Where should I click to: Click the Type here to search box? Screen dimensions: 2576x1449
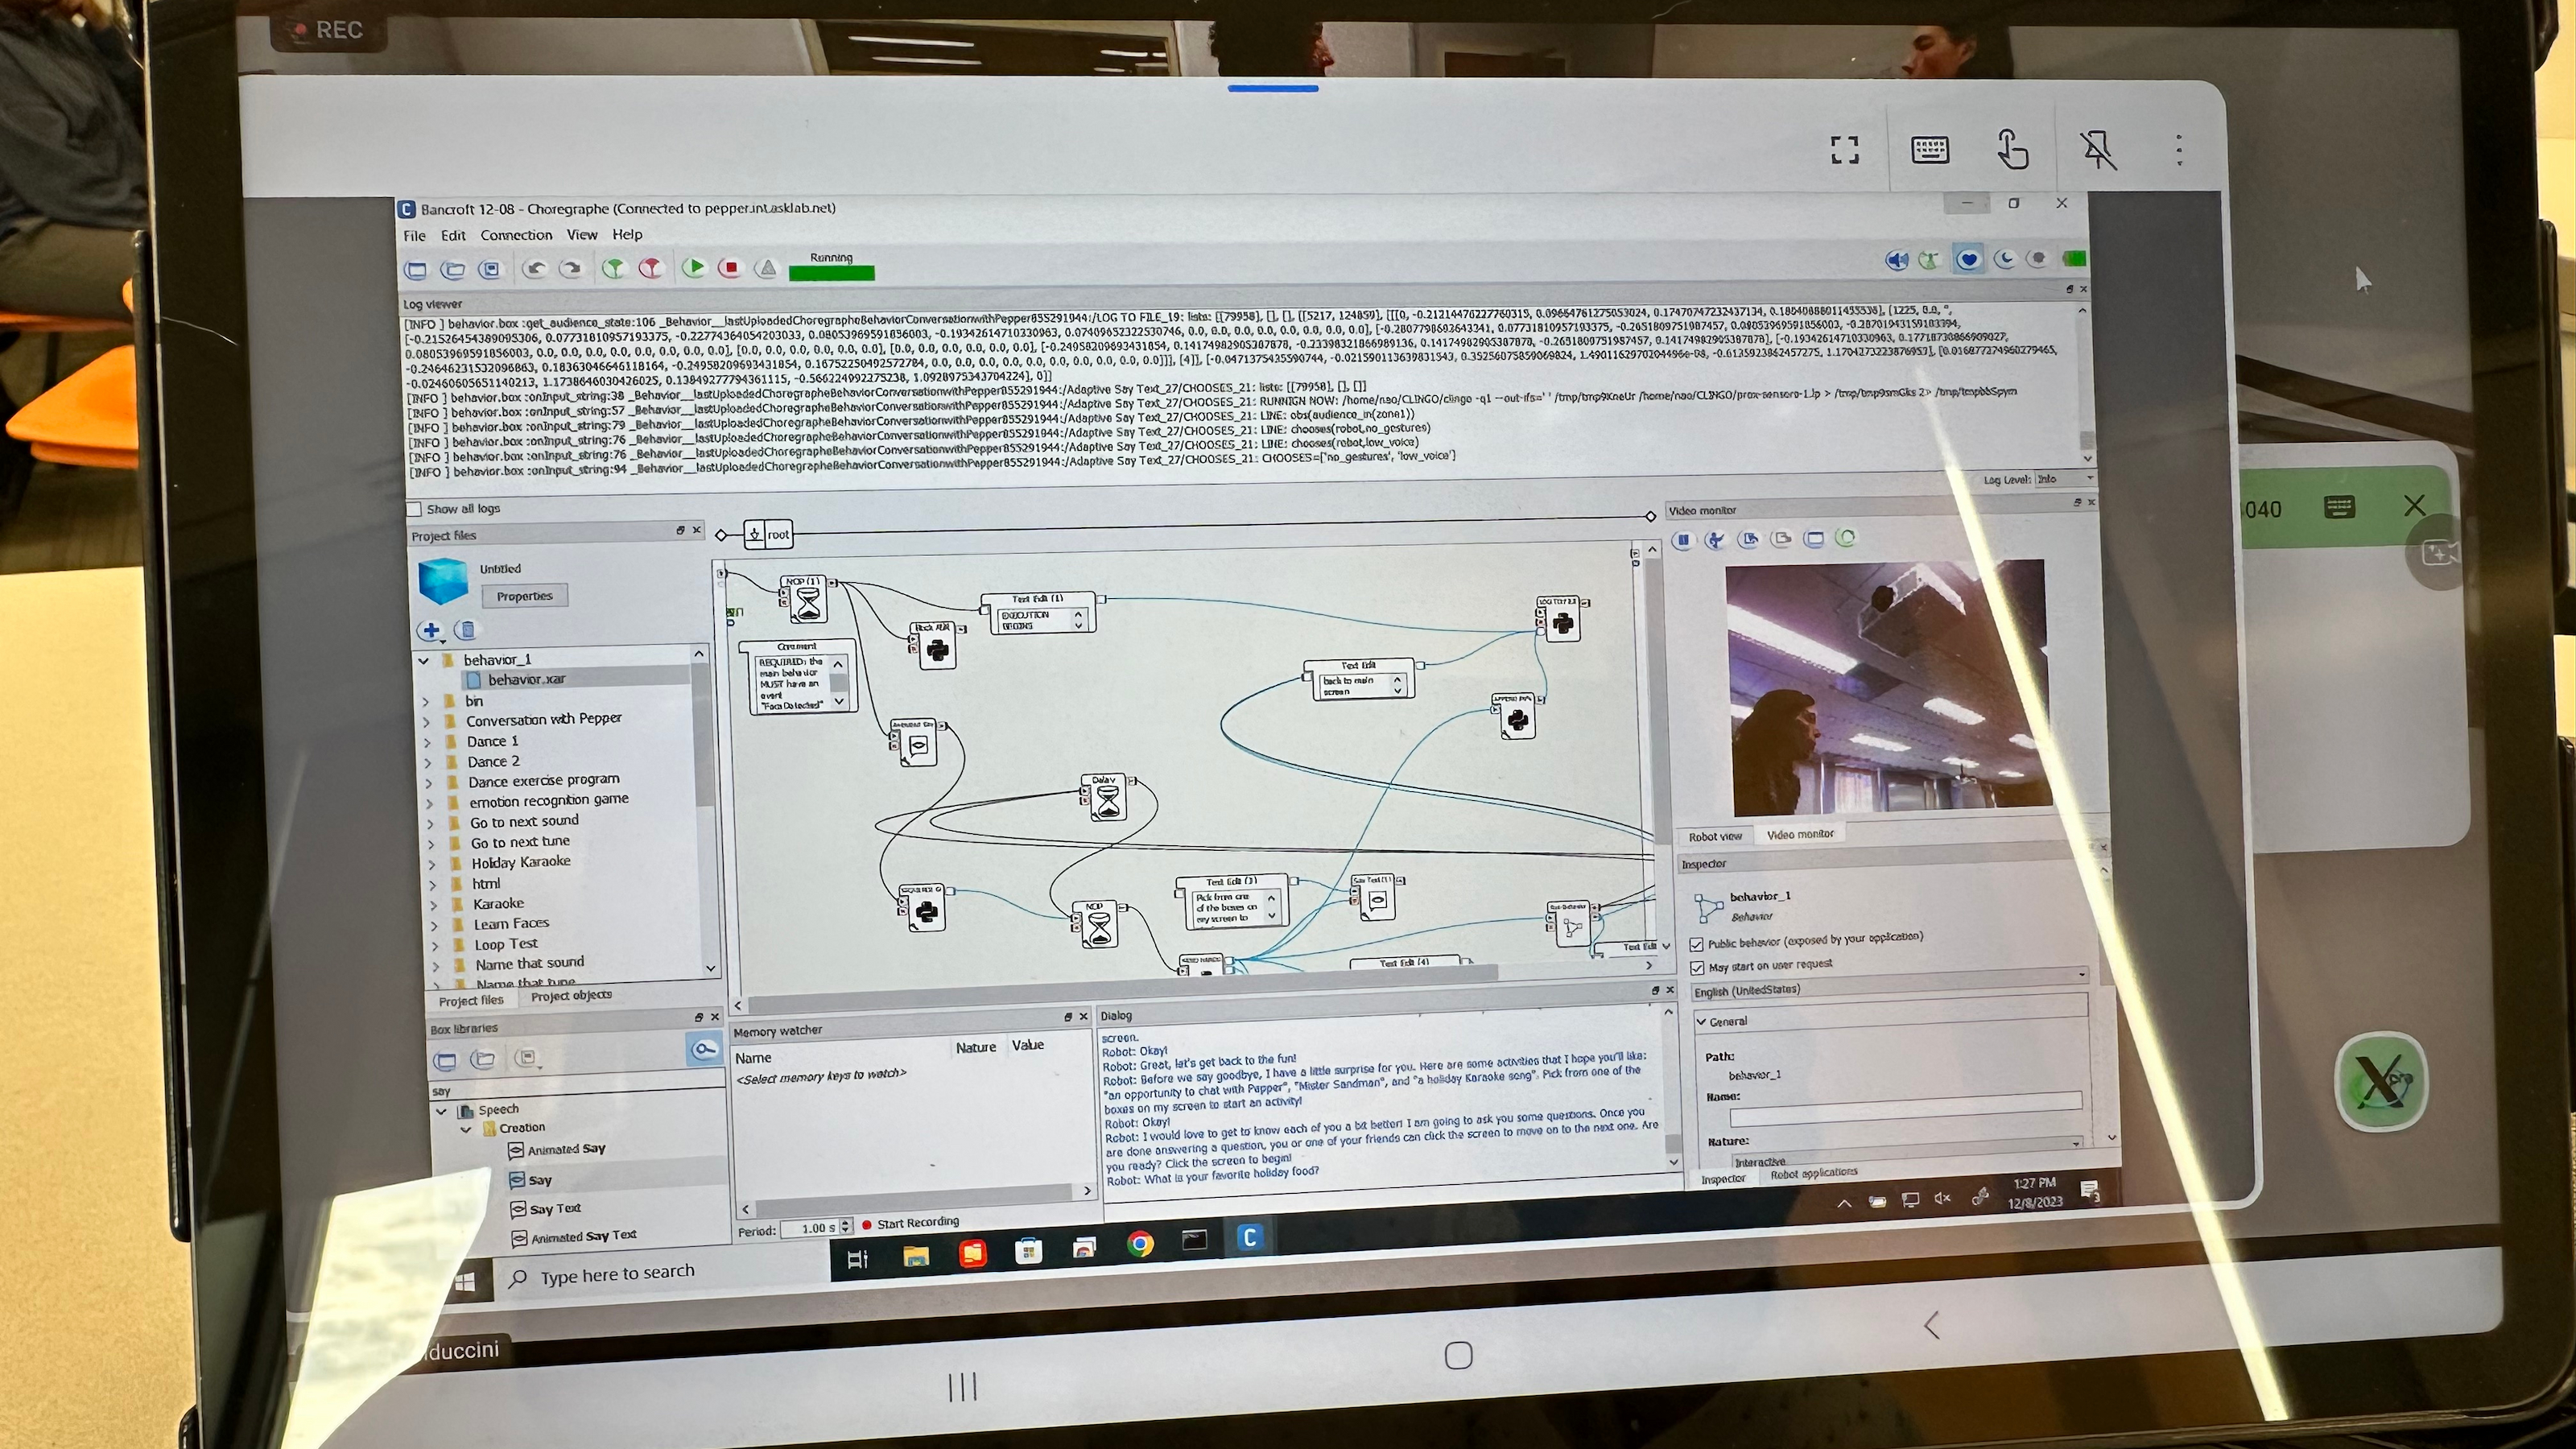(660, 1274)
